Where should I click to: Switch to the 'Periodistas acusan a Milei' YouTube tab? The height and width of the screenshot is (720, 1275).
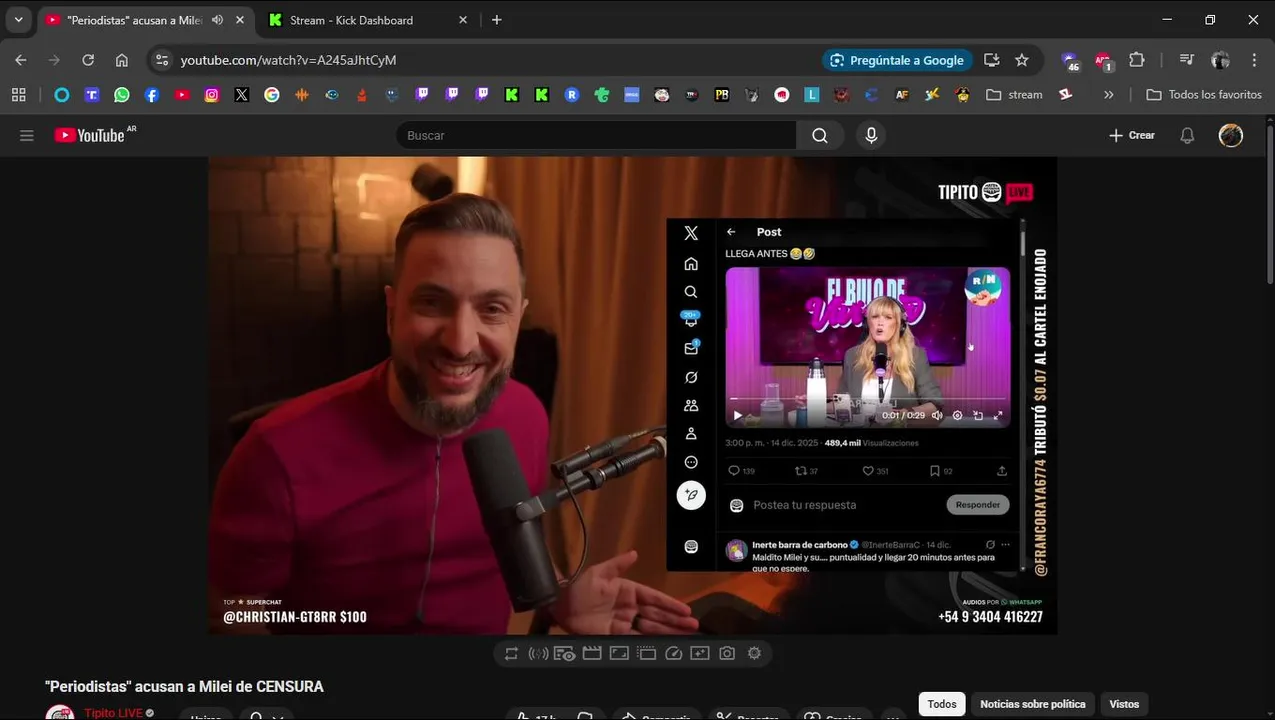pyautogui.click(x=133, y=20)
